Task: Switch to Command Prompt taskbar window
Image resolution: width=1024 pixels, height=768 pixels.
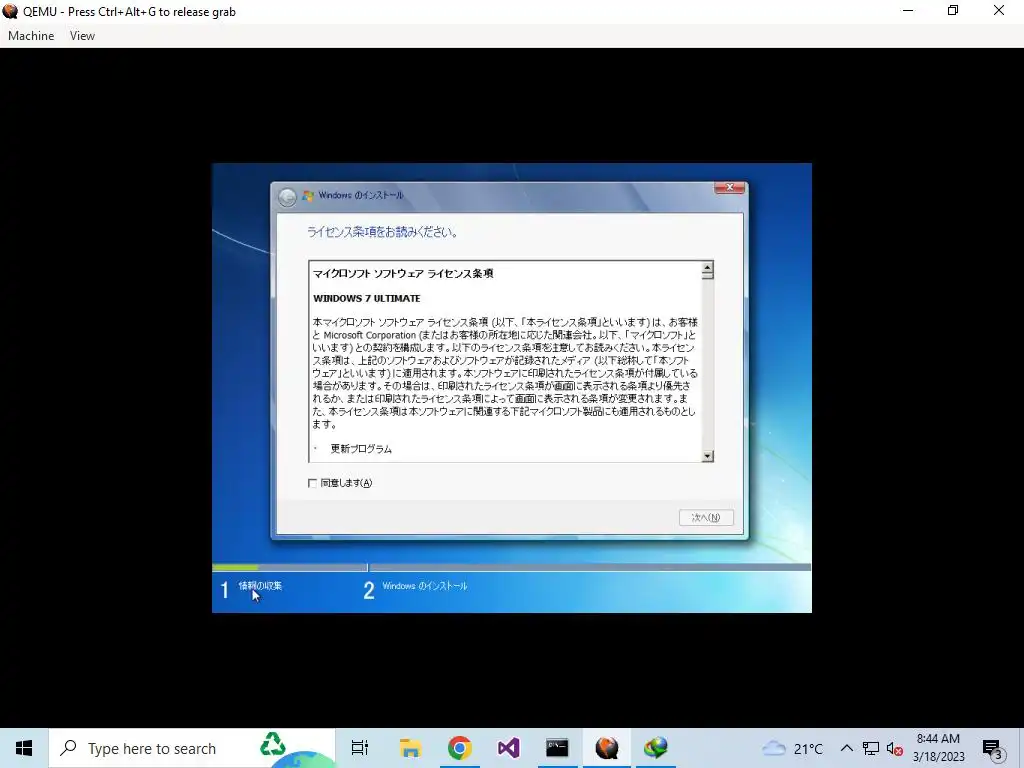Action: pyautogui.click(x=557, y=748)
